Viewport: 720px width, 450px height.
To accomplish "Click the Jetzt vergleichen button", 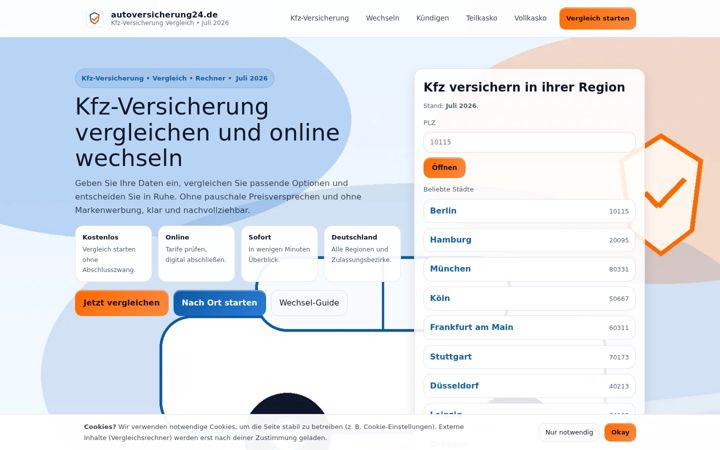I will pos(122,303).
